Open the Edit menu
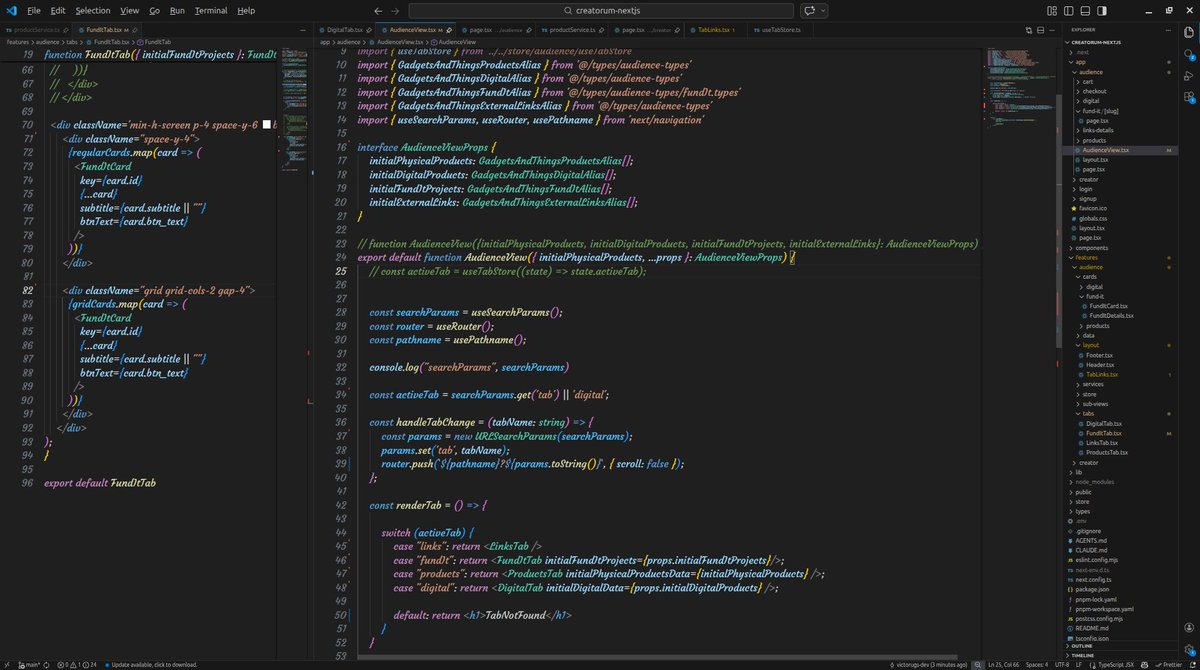1200x670 pixels. tap(58, 10)
